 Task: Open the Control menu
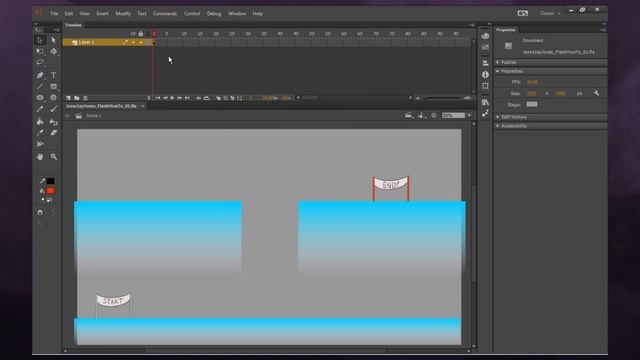click(x=192, y=13)
